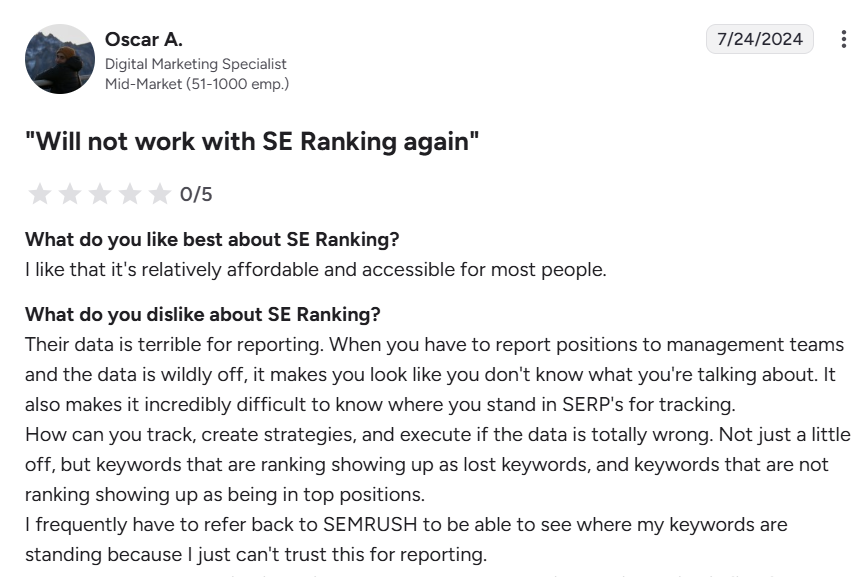Select the SEMRUSH mention in the review text
This screenshot has height=577, width=859.
(370, 524)
